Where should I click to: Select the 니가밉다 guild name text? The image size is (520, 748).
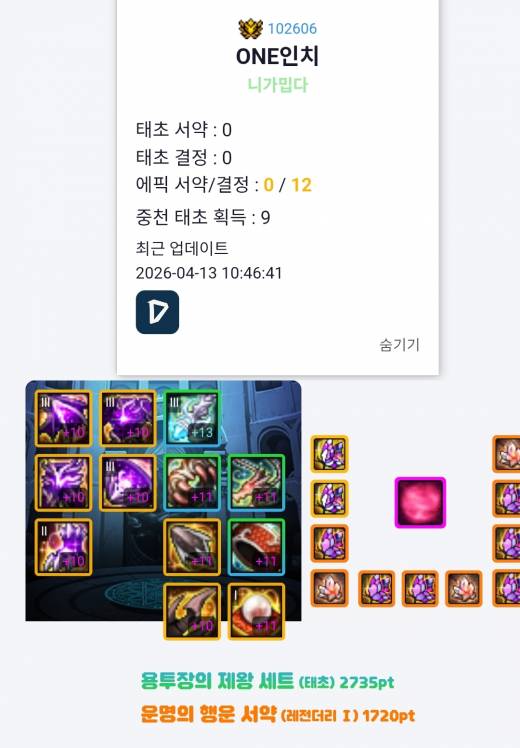(278, 85)
